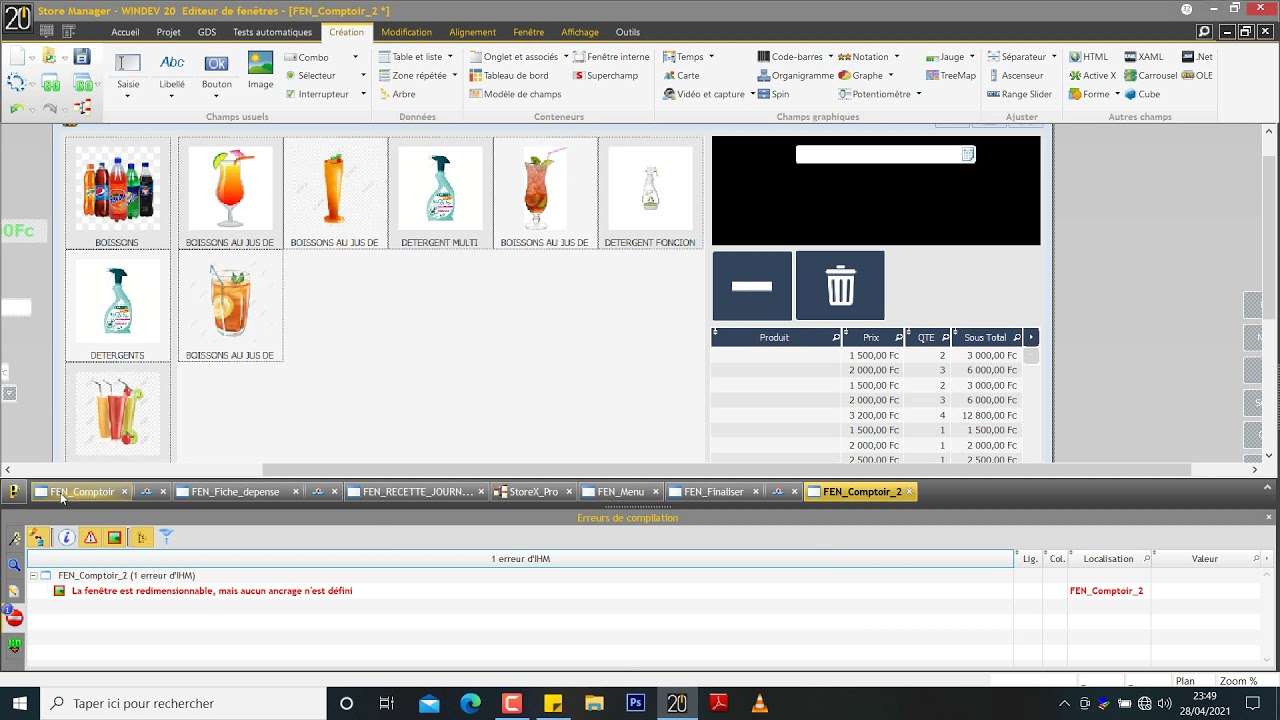Open the Code-barres dropdown
This screenshot has width=1280, height=720.
[830, 57]
